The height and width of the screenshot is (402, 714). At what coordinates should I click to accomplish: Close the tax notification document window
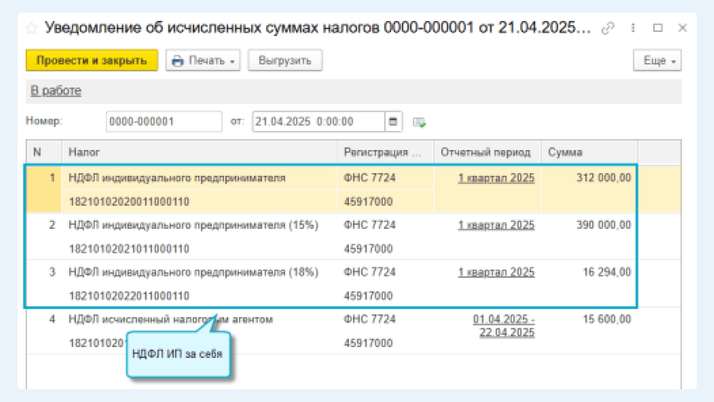(682, 28)
